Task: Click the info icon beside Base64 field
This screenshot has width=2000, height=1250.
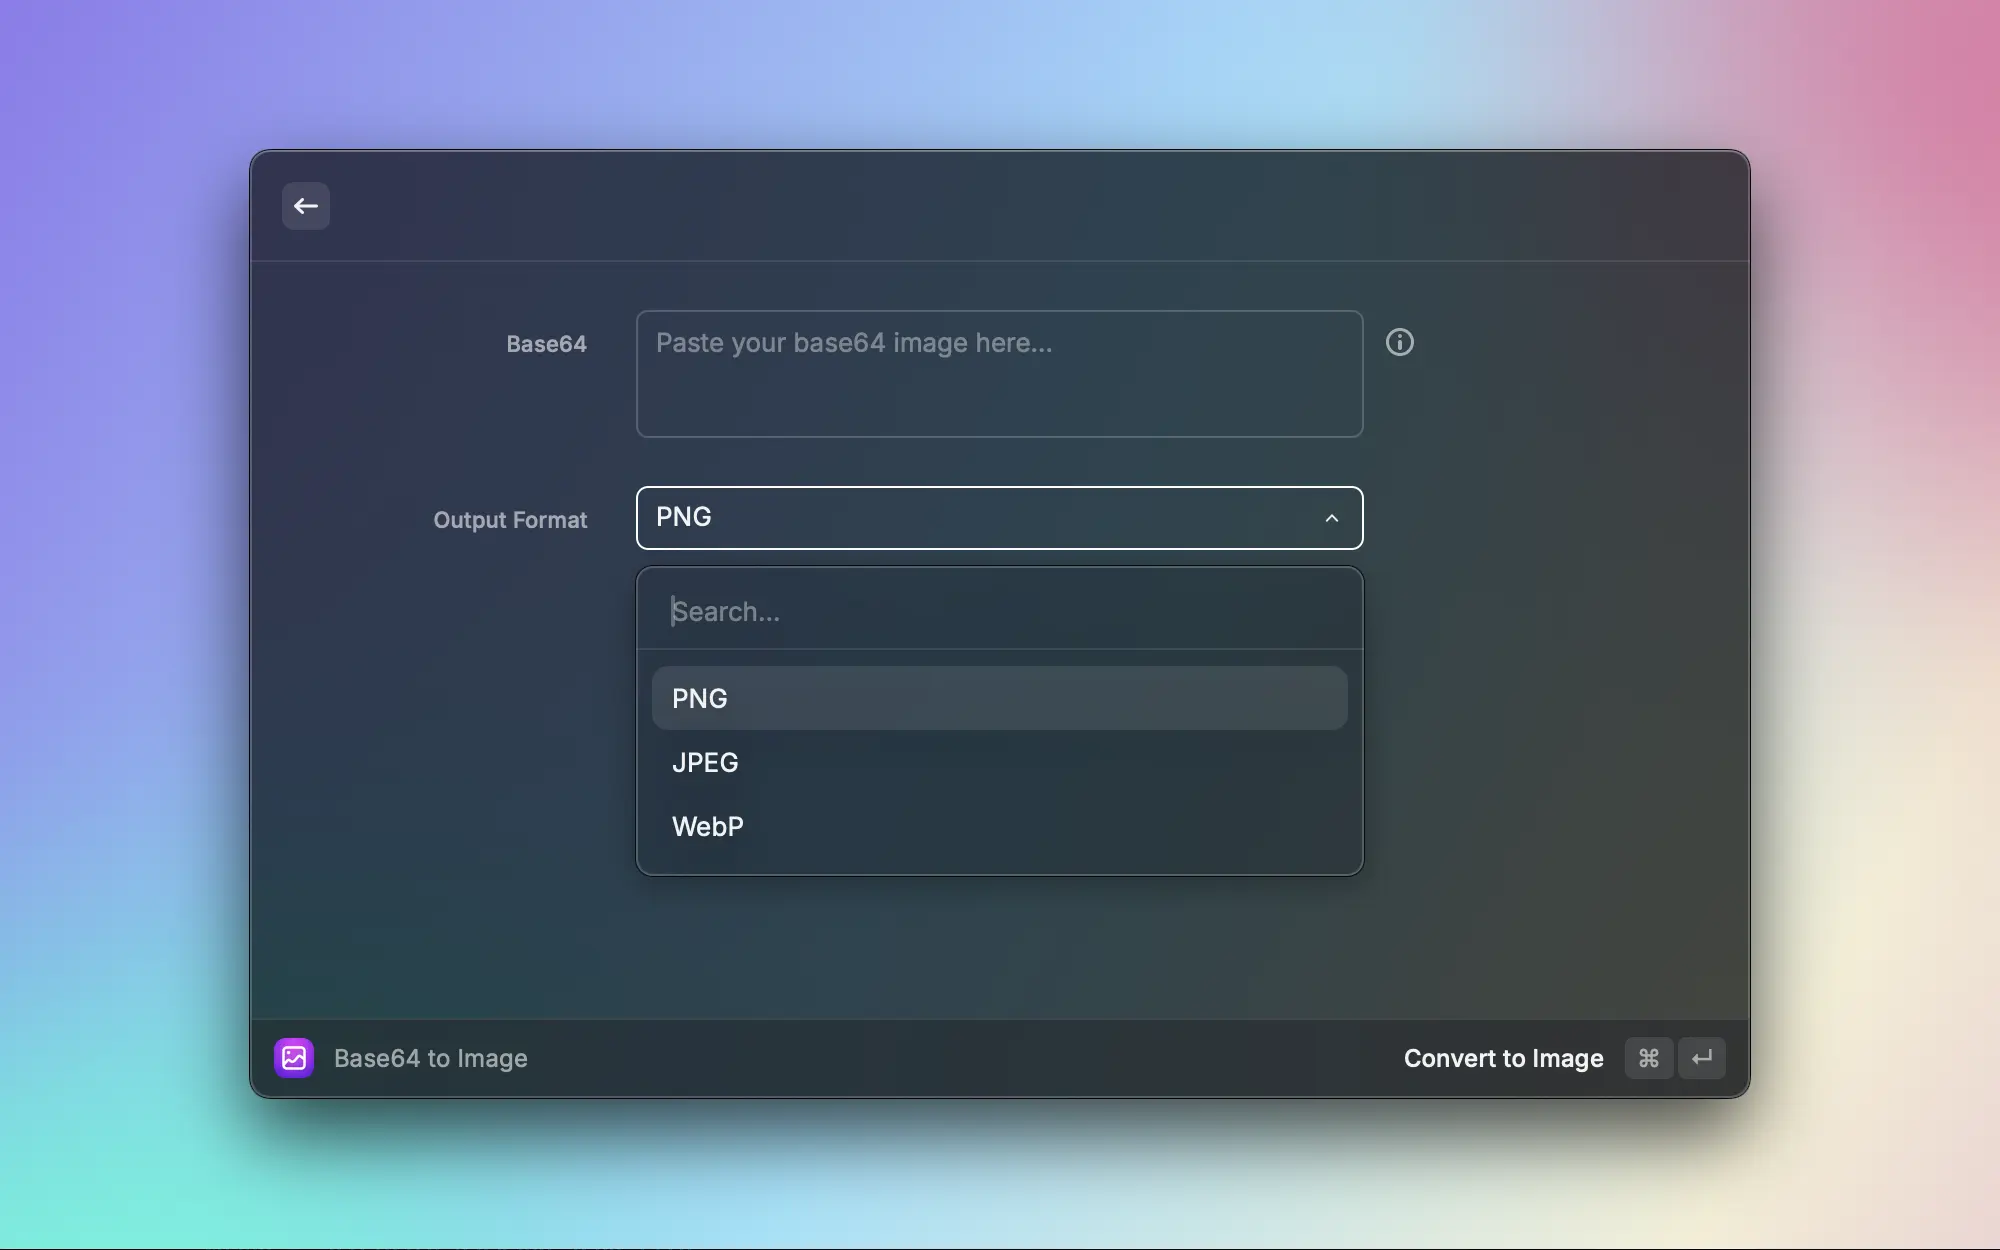Action: (x=1399, y=342)
